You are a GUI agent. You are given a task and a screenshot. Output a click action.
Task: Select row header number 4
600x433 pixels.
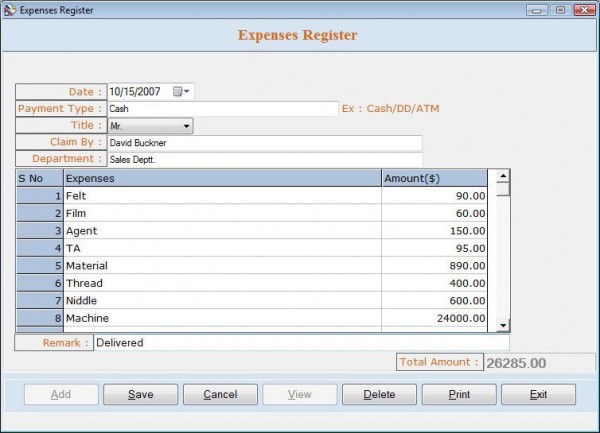pyautogui.click(x=40, y=248)
